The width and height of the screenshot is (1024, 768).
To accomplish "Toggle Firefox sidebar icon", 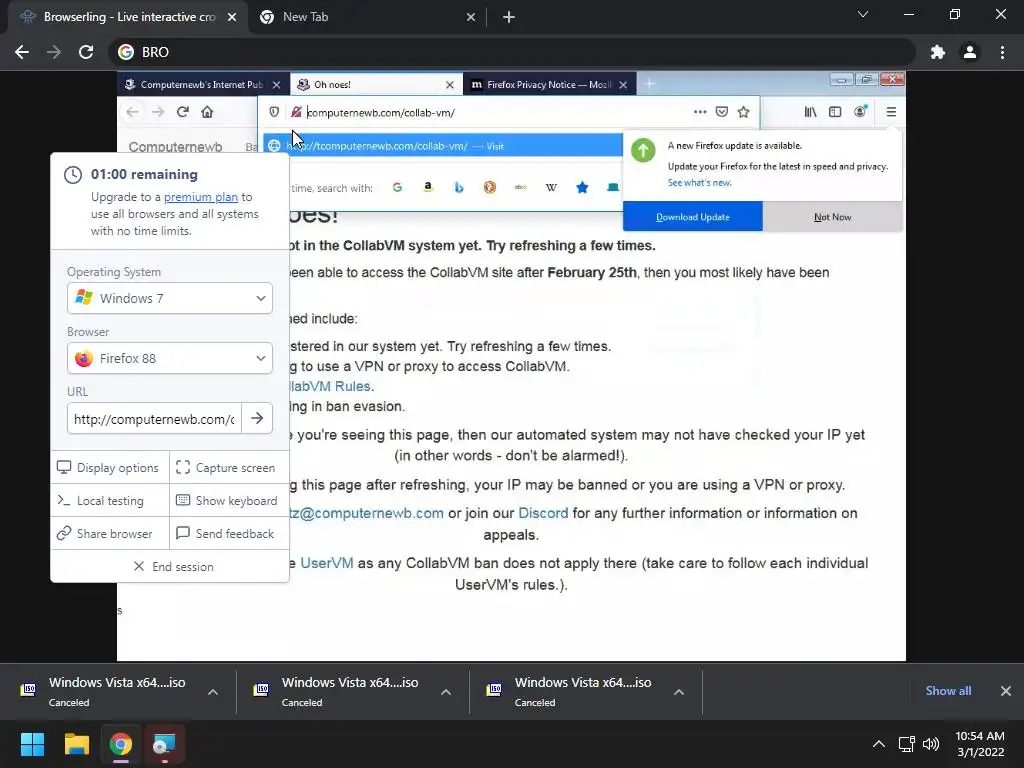I will click(x=835, y=112).
